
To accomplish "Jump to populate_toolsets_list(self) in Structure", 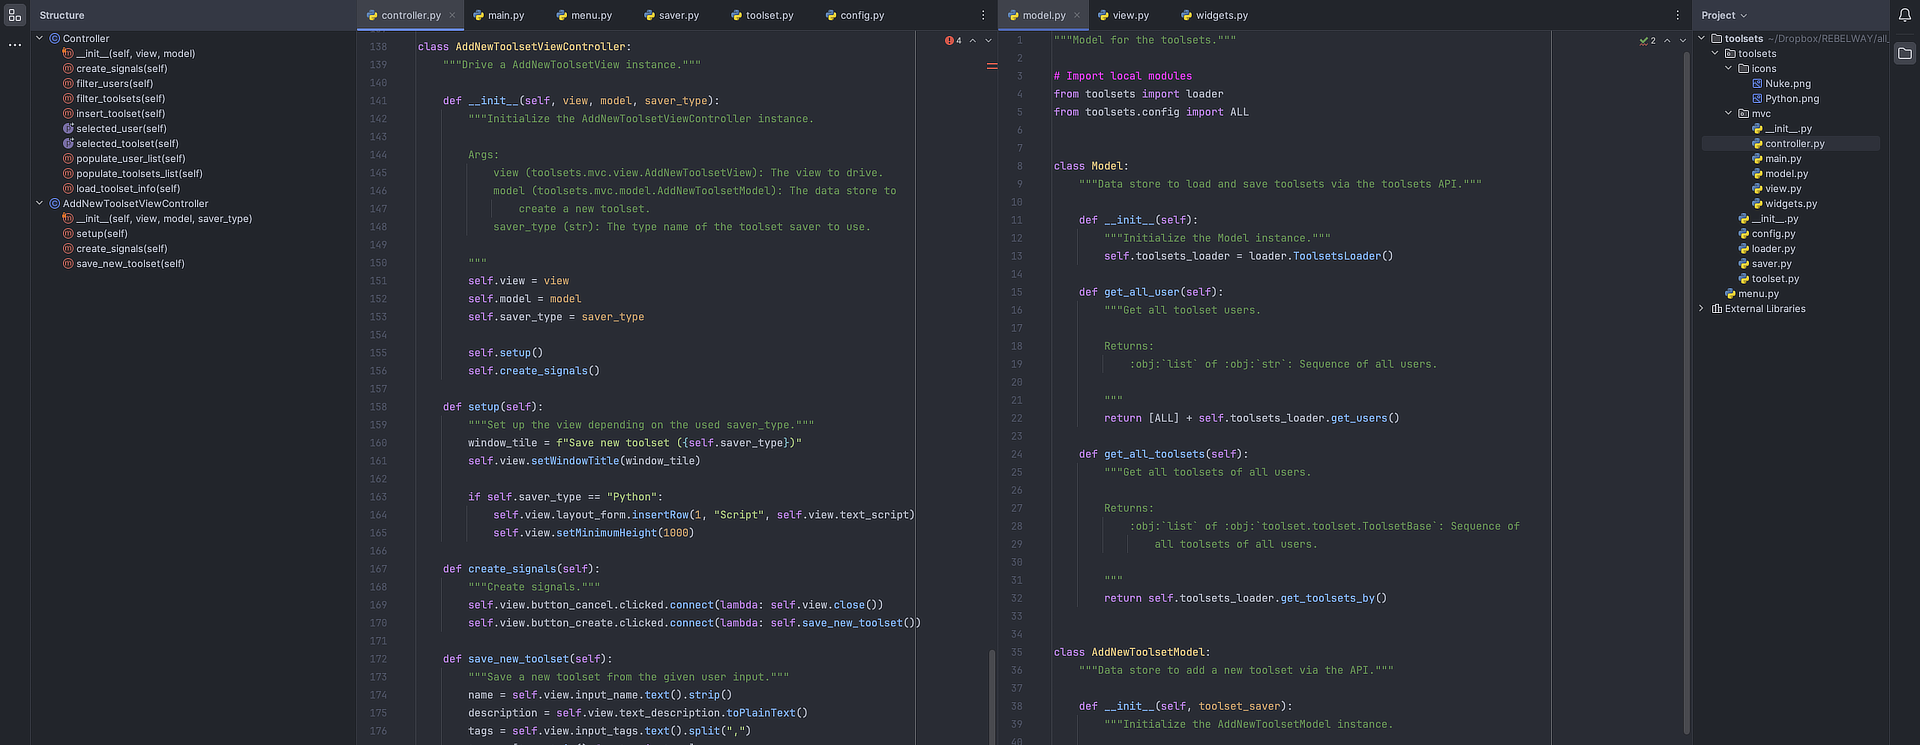I will [139, 173].
